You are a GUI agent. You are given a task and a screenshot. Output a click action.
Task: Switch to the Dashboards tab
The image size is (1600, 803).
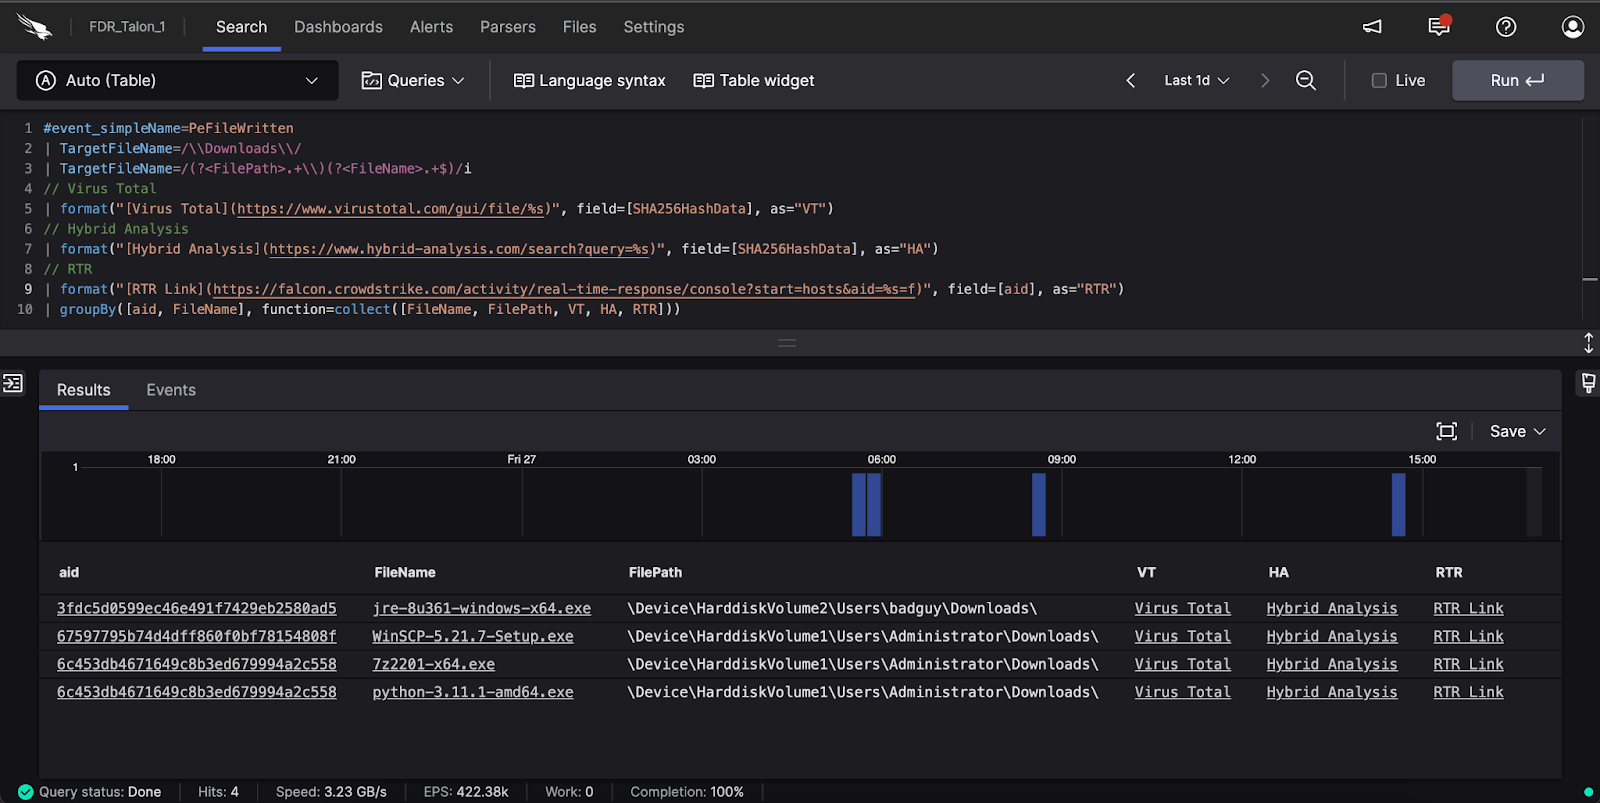click(338, 27)
